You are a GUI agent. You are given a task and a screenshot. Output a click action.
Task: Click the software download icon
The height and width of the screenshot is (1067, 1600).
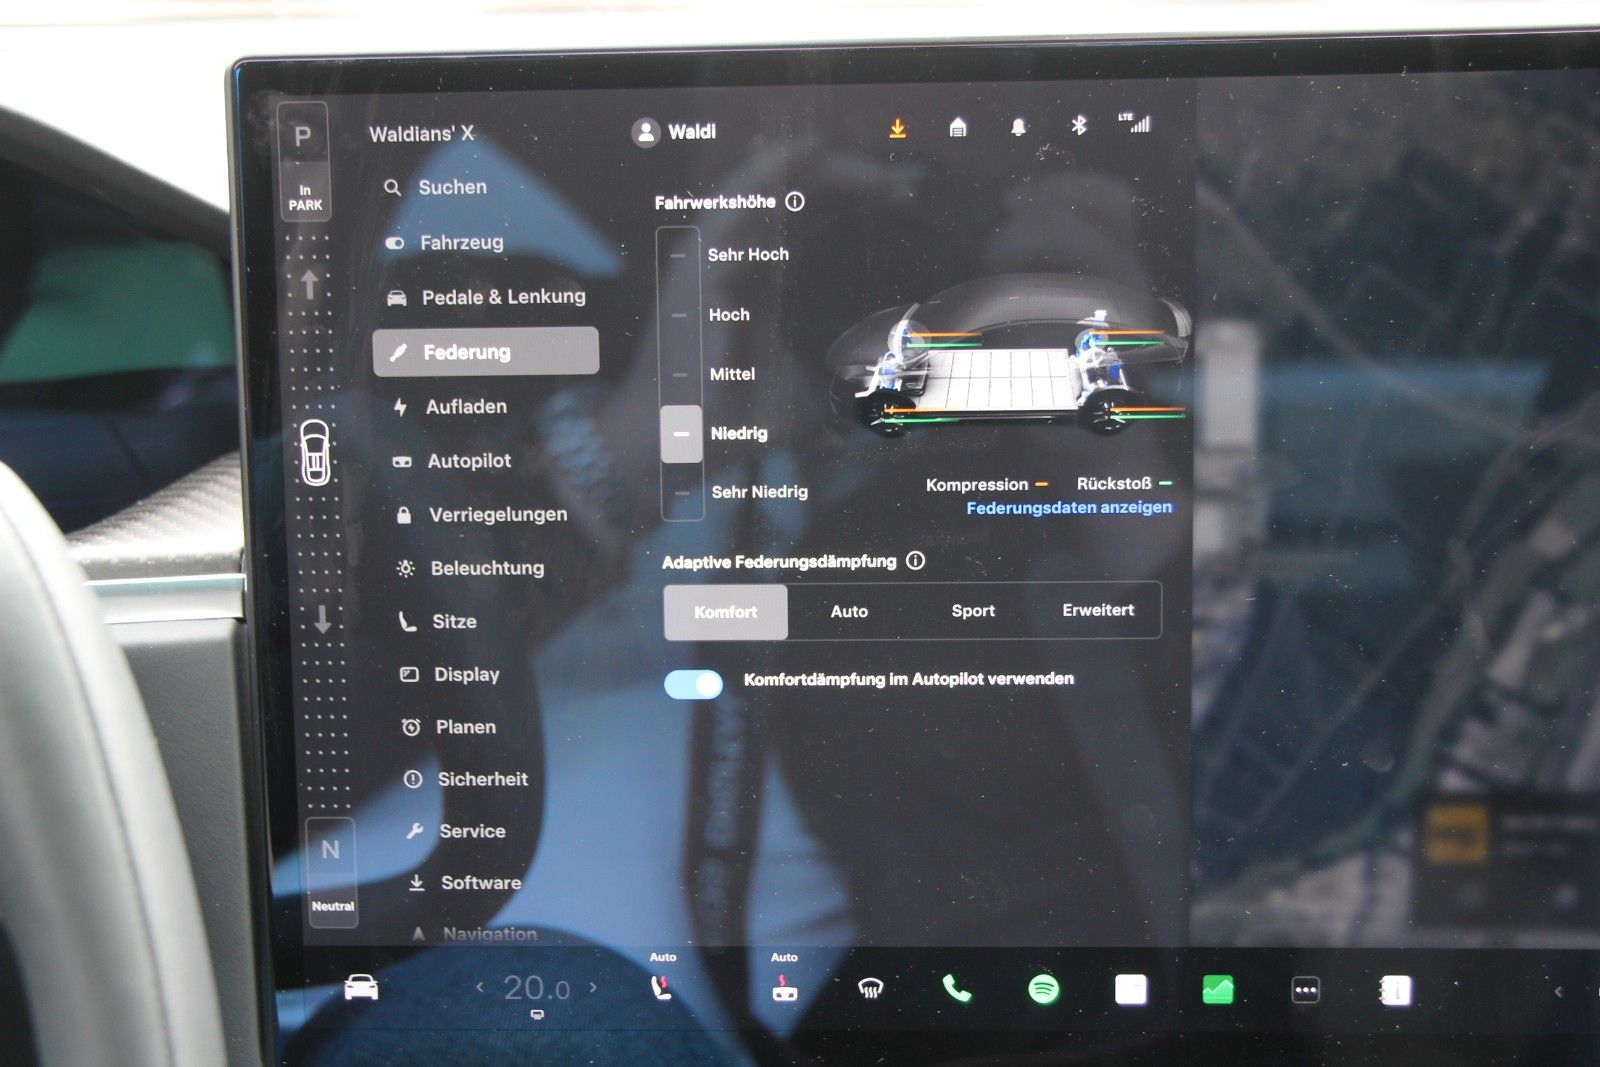pos(897,128)
